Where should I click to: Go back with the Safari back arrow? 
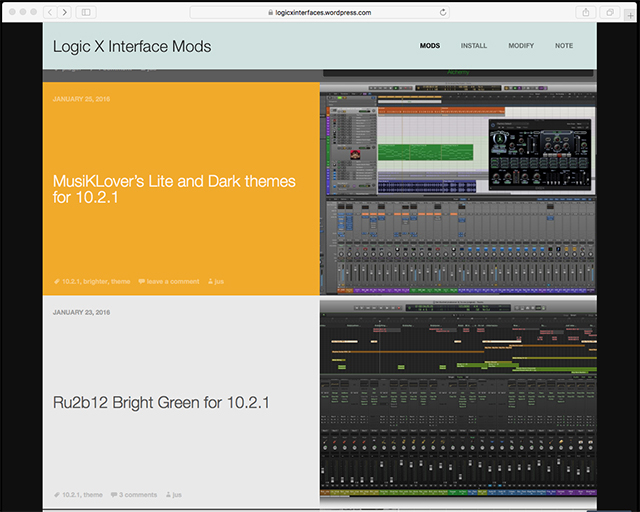click(50, 12)
